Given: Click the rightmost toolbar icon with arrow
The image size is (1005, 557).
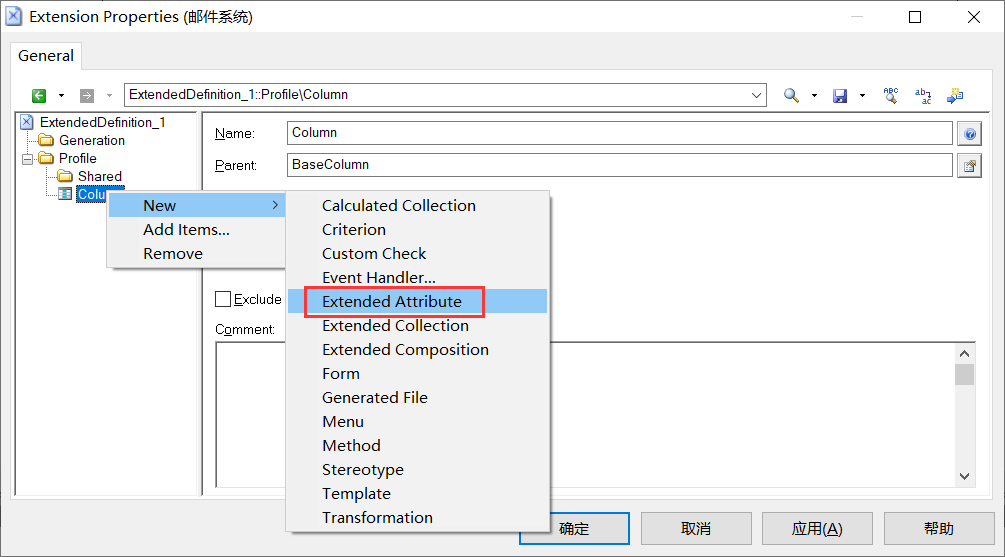Looking at the screenshot, I should [955, 96].
